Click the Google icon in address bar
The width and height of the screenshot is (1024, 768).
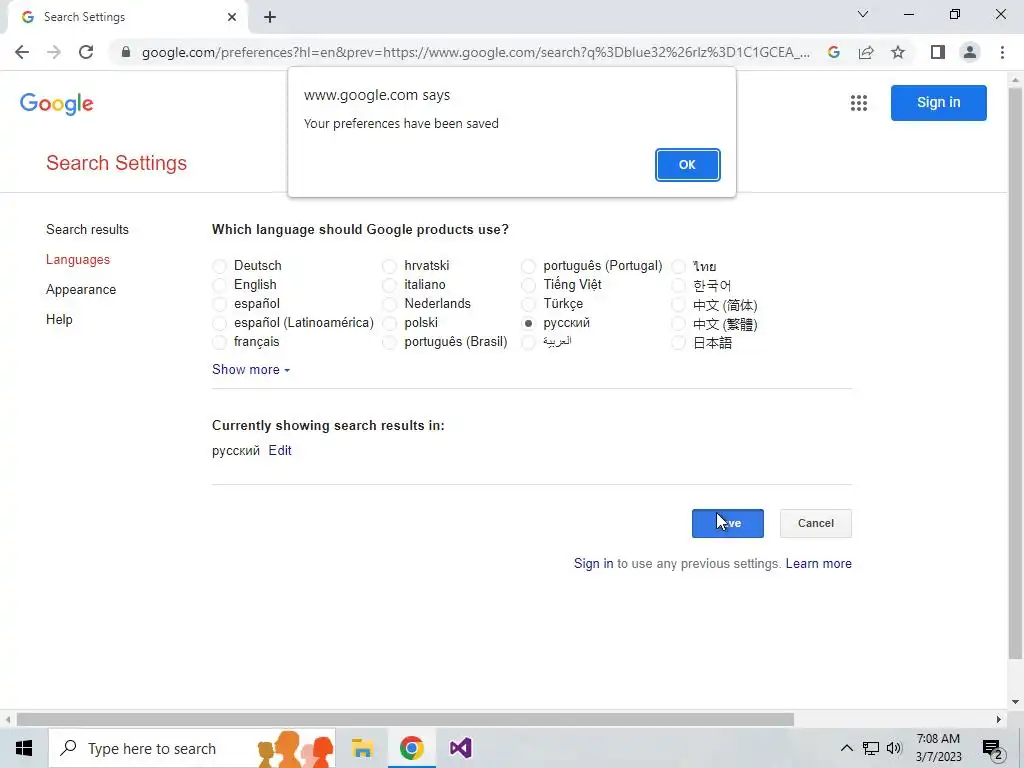pyautogui.click(x=833, y=52)
